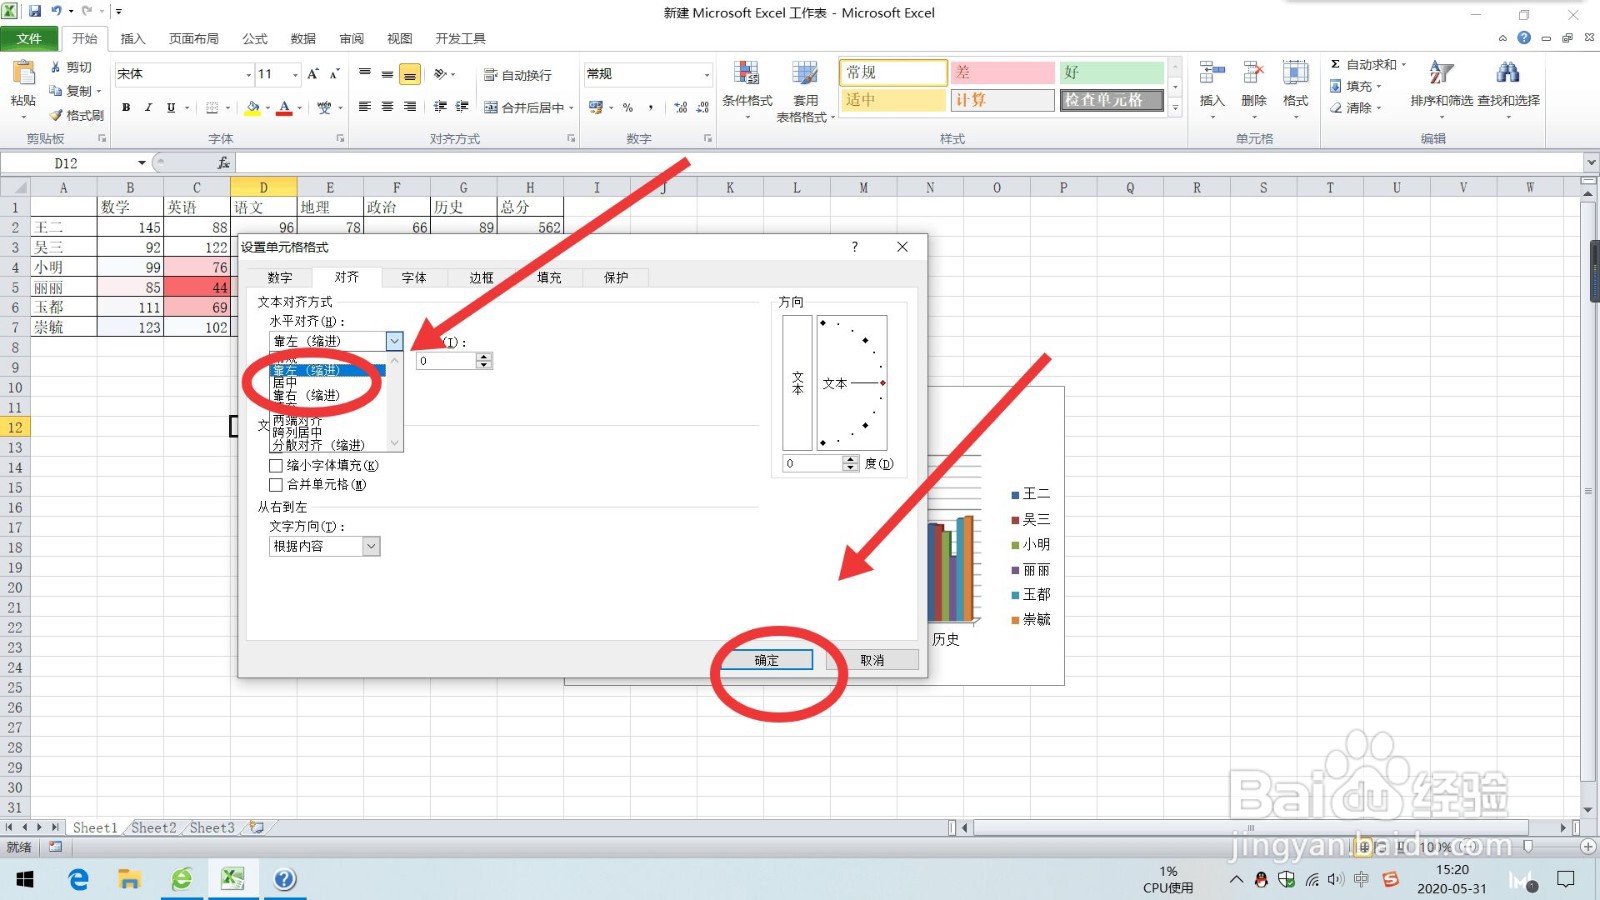Switch to 保护 tab in dialog

[616, 277]
